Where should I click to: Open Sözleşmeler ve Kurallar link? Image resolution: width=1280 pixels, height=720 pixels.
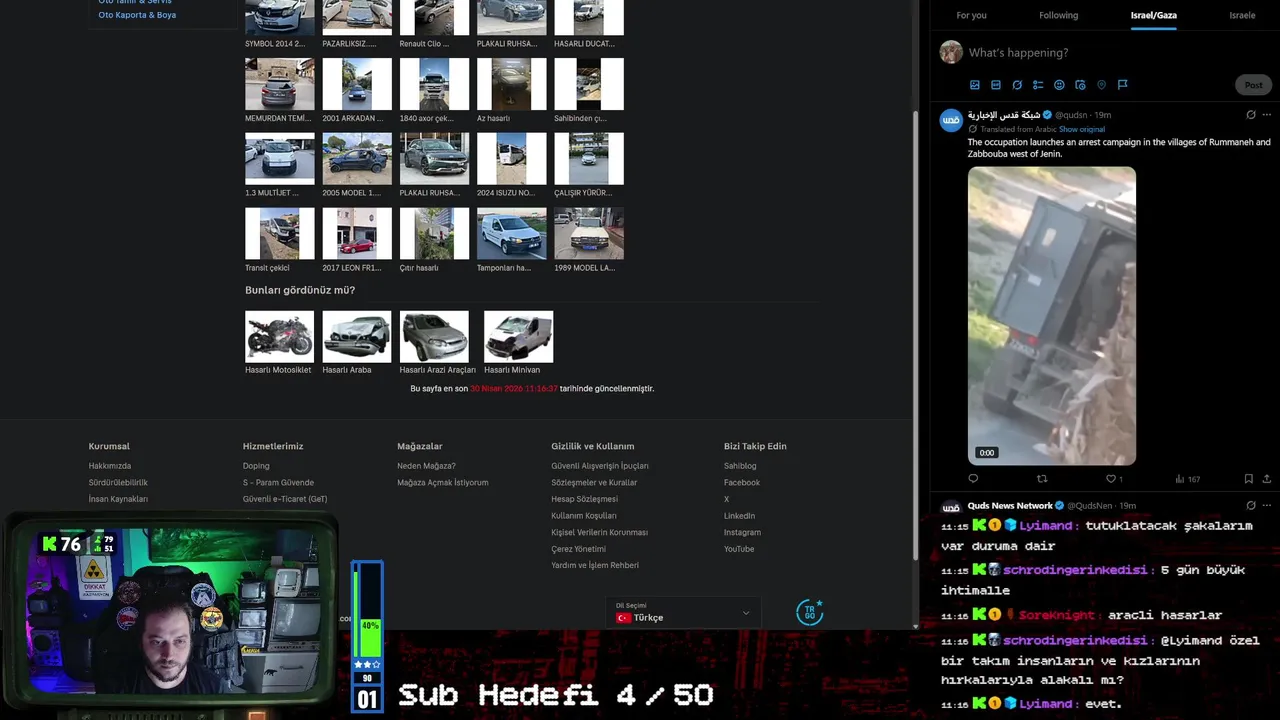pos(594,483)
